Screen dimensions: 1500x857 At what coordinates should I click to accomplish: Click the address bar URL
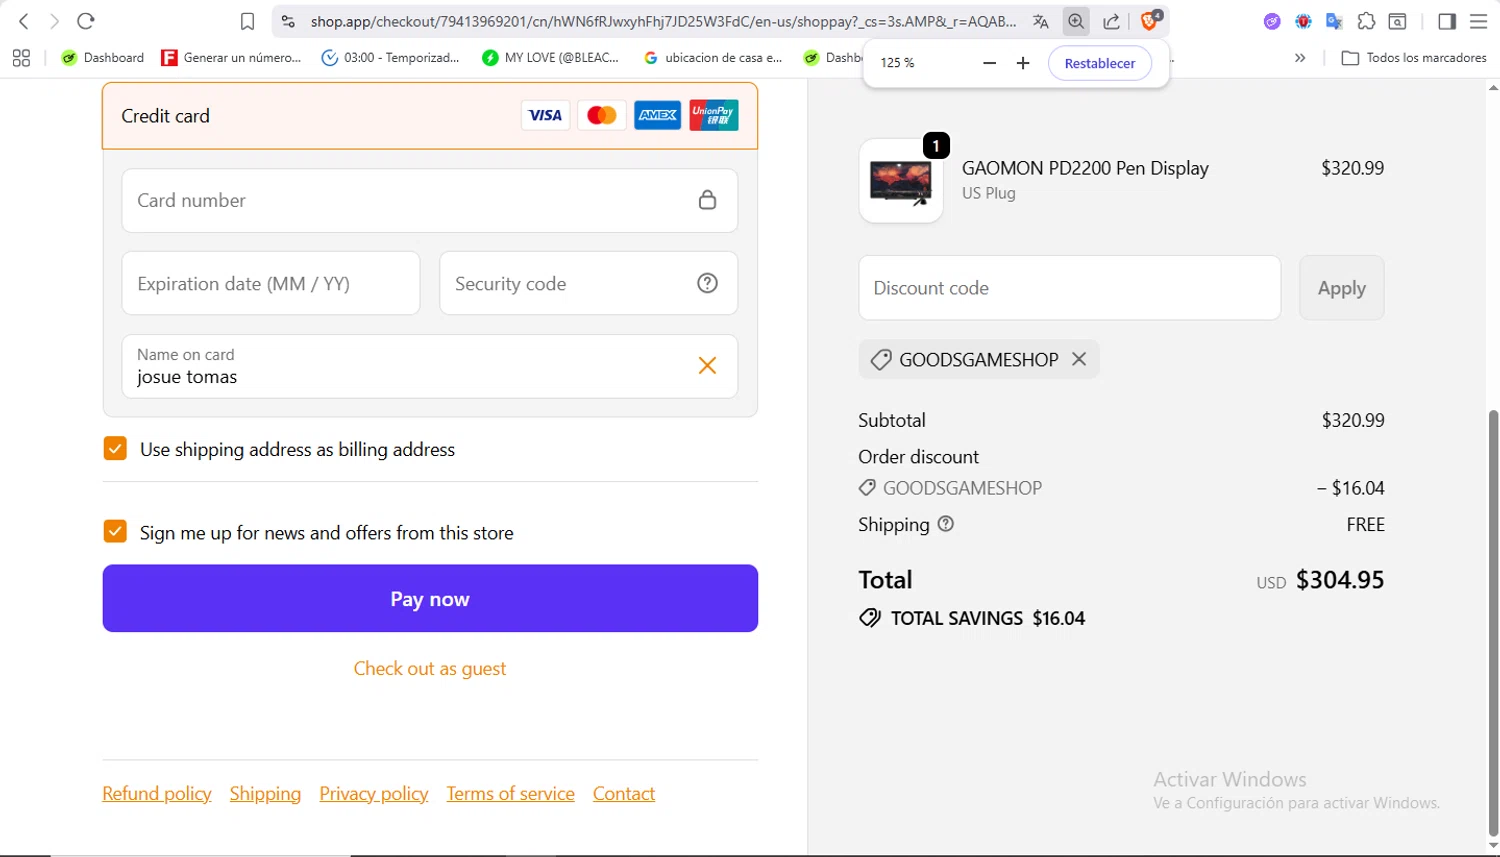pyautogui.click(x=663, y=21)
